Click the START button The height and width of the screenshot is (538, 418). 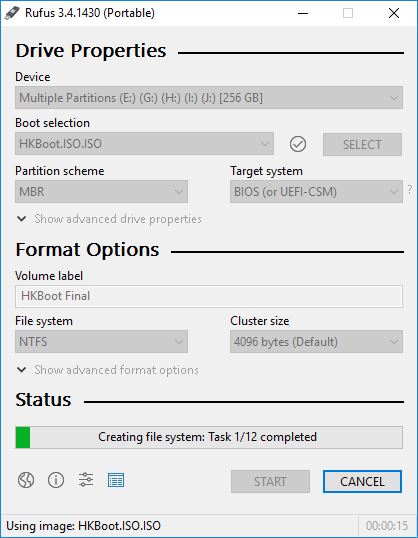click(270, 481)
